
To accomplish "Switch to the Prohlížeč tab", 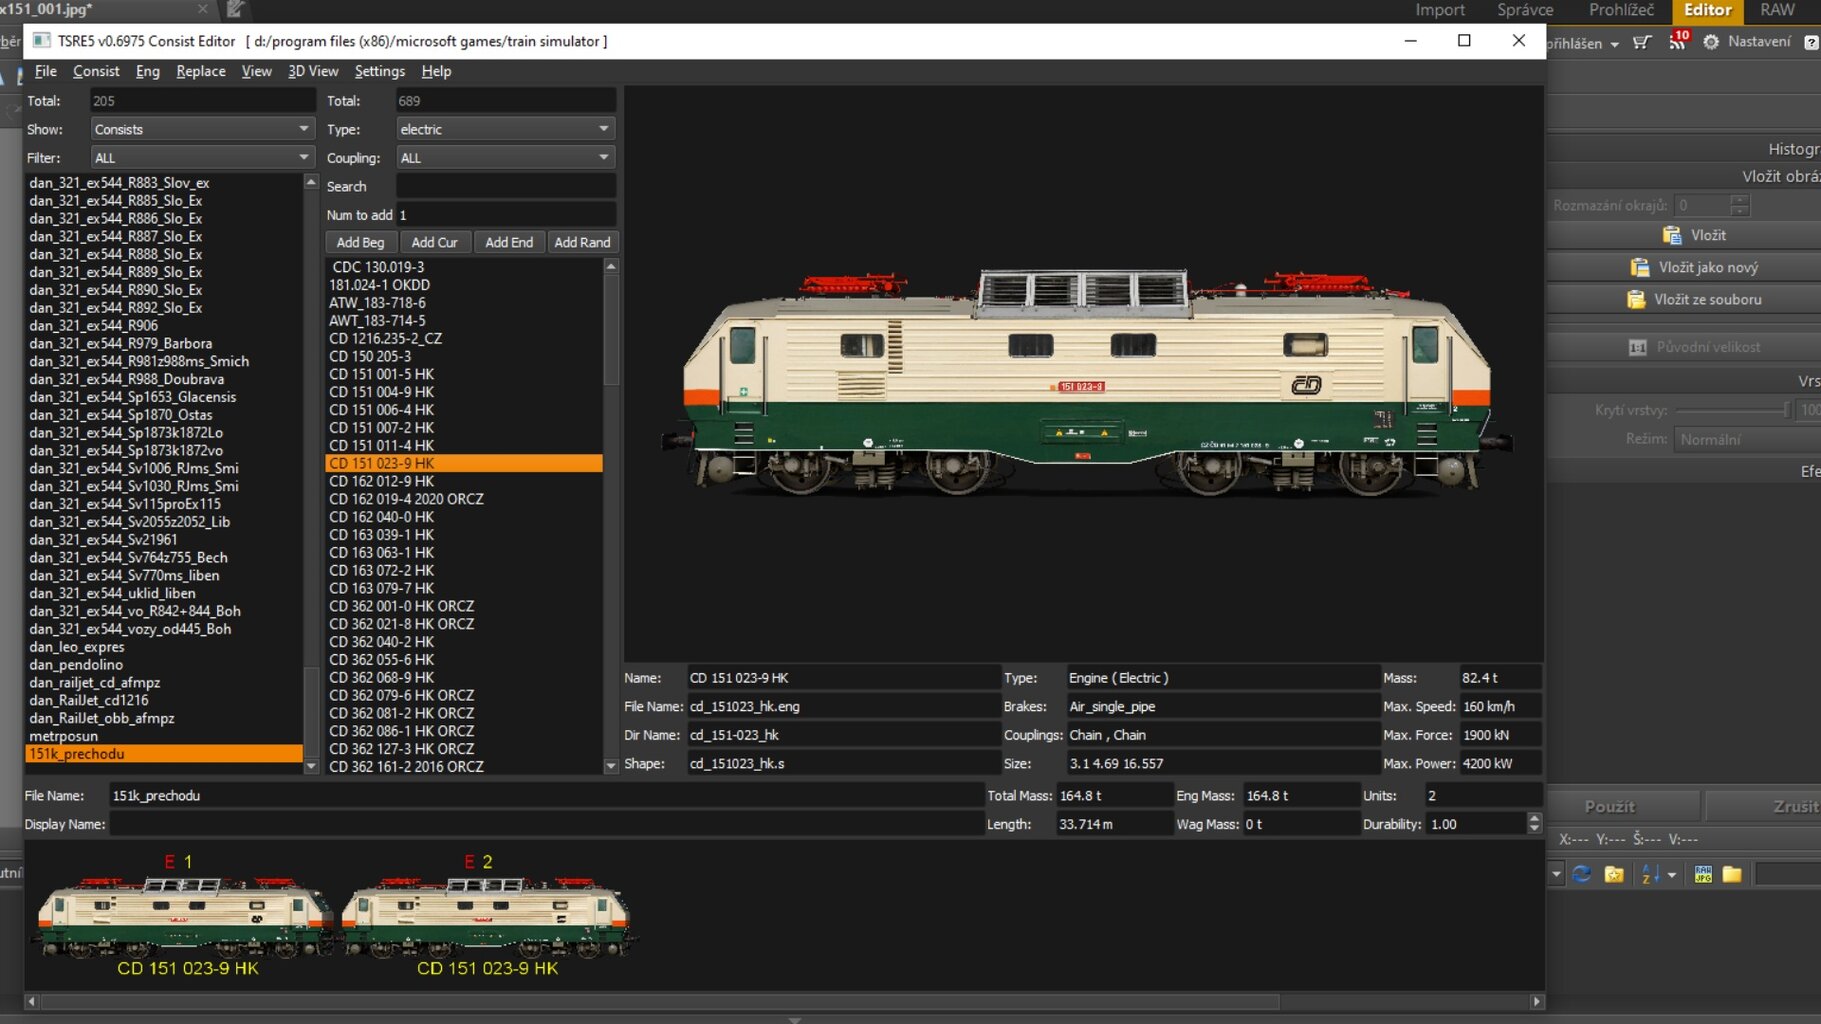I will 1621,10.
